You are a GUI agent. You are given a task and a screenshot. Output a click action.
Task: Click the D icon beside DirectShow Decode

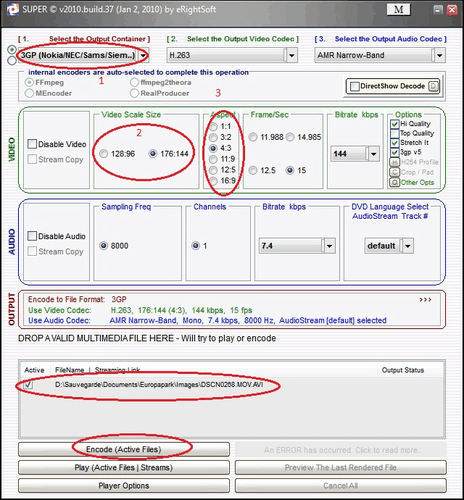433,86
